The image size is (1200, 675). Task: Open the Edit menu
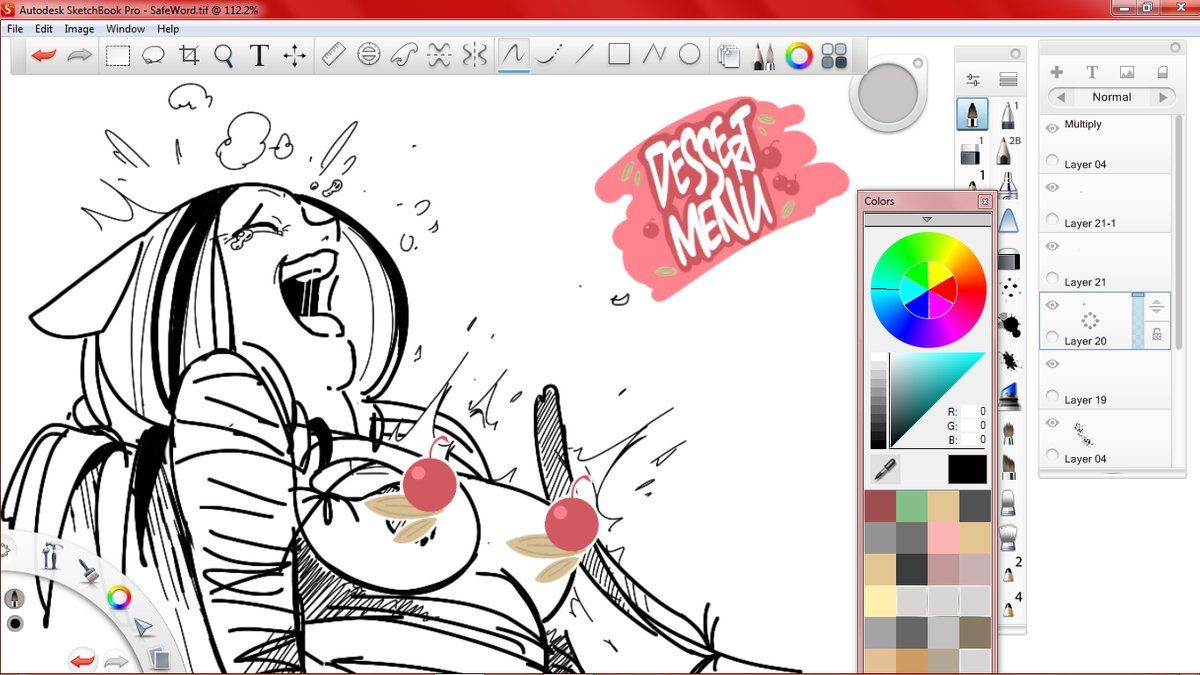[44, 29]
